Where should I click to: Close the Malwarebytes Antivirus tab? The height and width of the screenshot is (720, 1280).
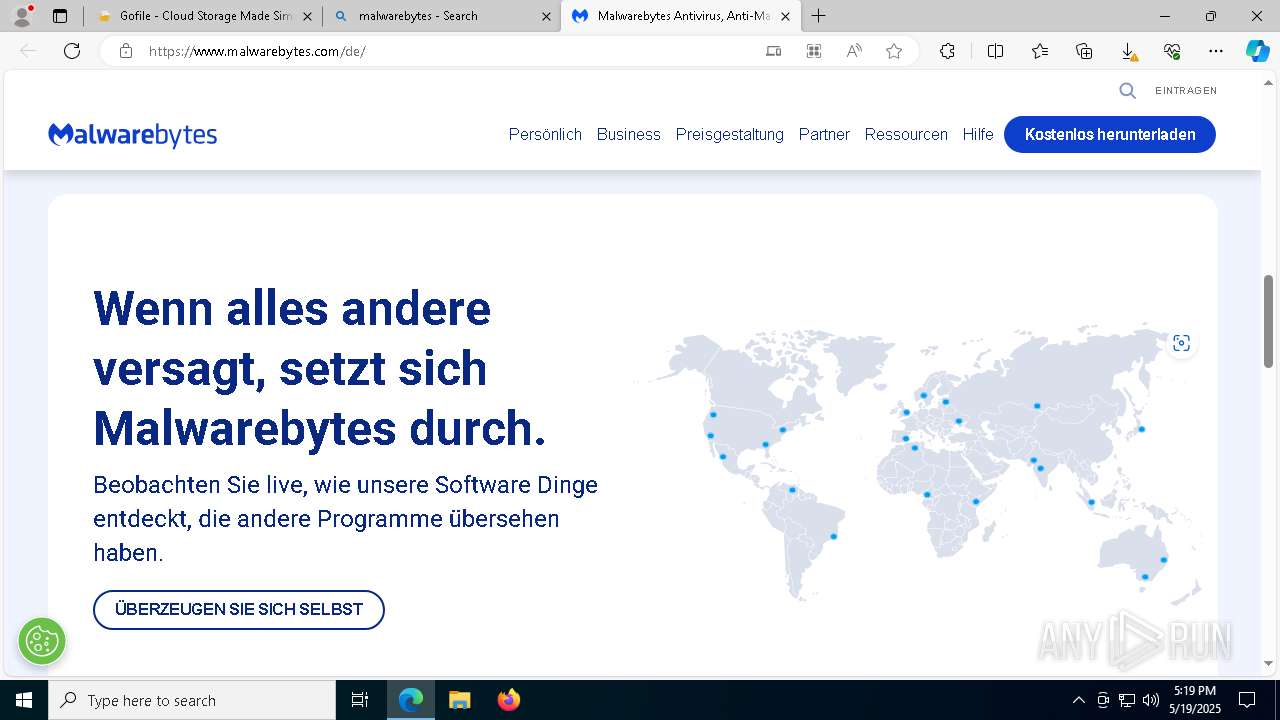click(785, 16)
